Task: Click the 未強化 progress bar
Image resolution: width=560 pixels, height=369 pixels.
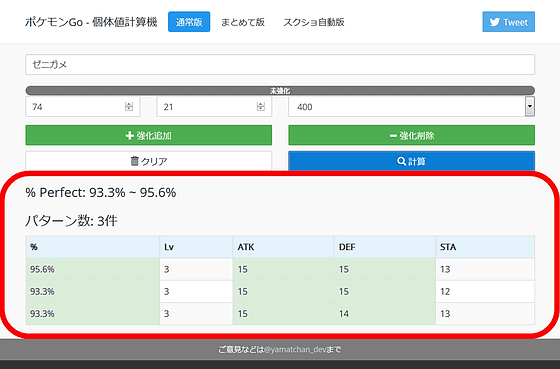Action: [x=280, y=91]
